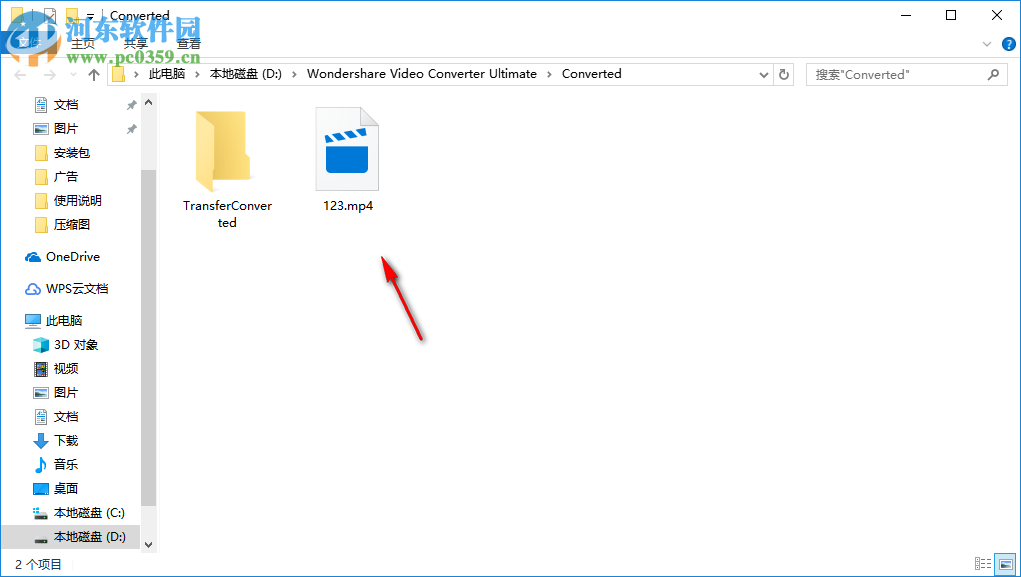Expand breadcrumb arrow after 本地磁盘 (D:)

[294, 74]
